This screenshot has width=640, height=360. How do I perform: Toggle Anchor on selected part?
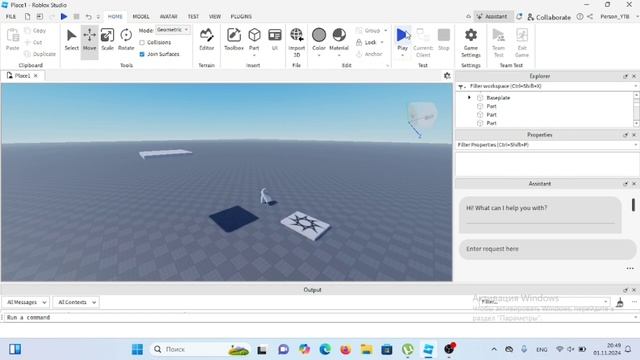coord(369,54)
